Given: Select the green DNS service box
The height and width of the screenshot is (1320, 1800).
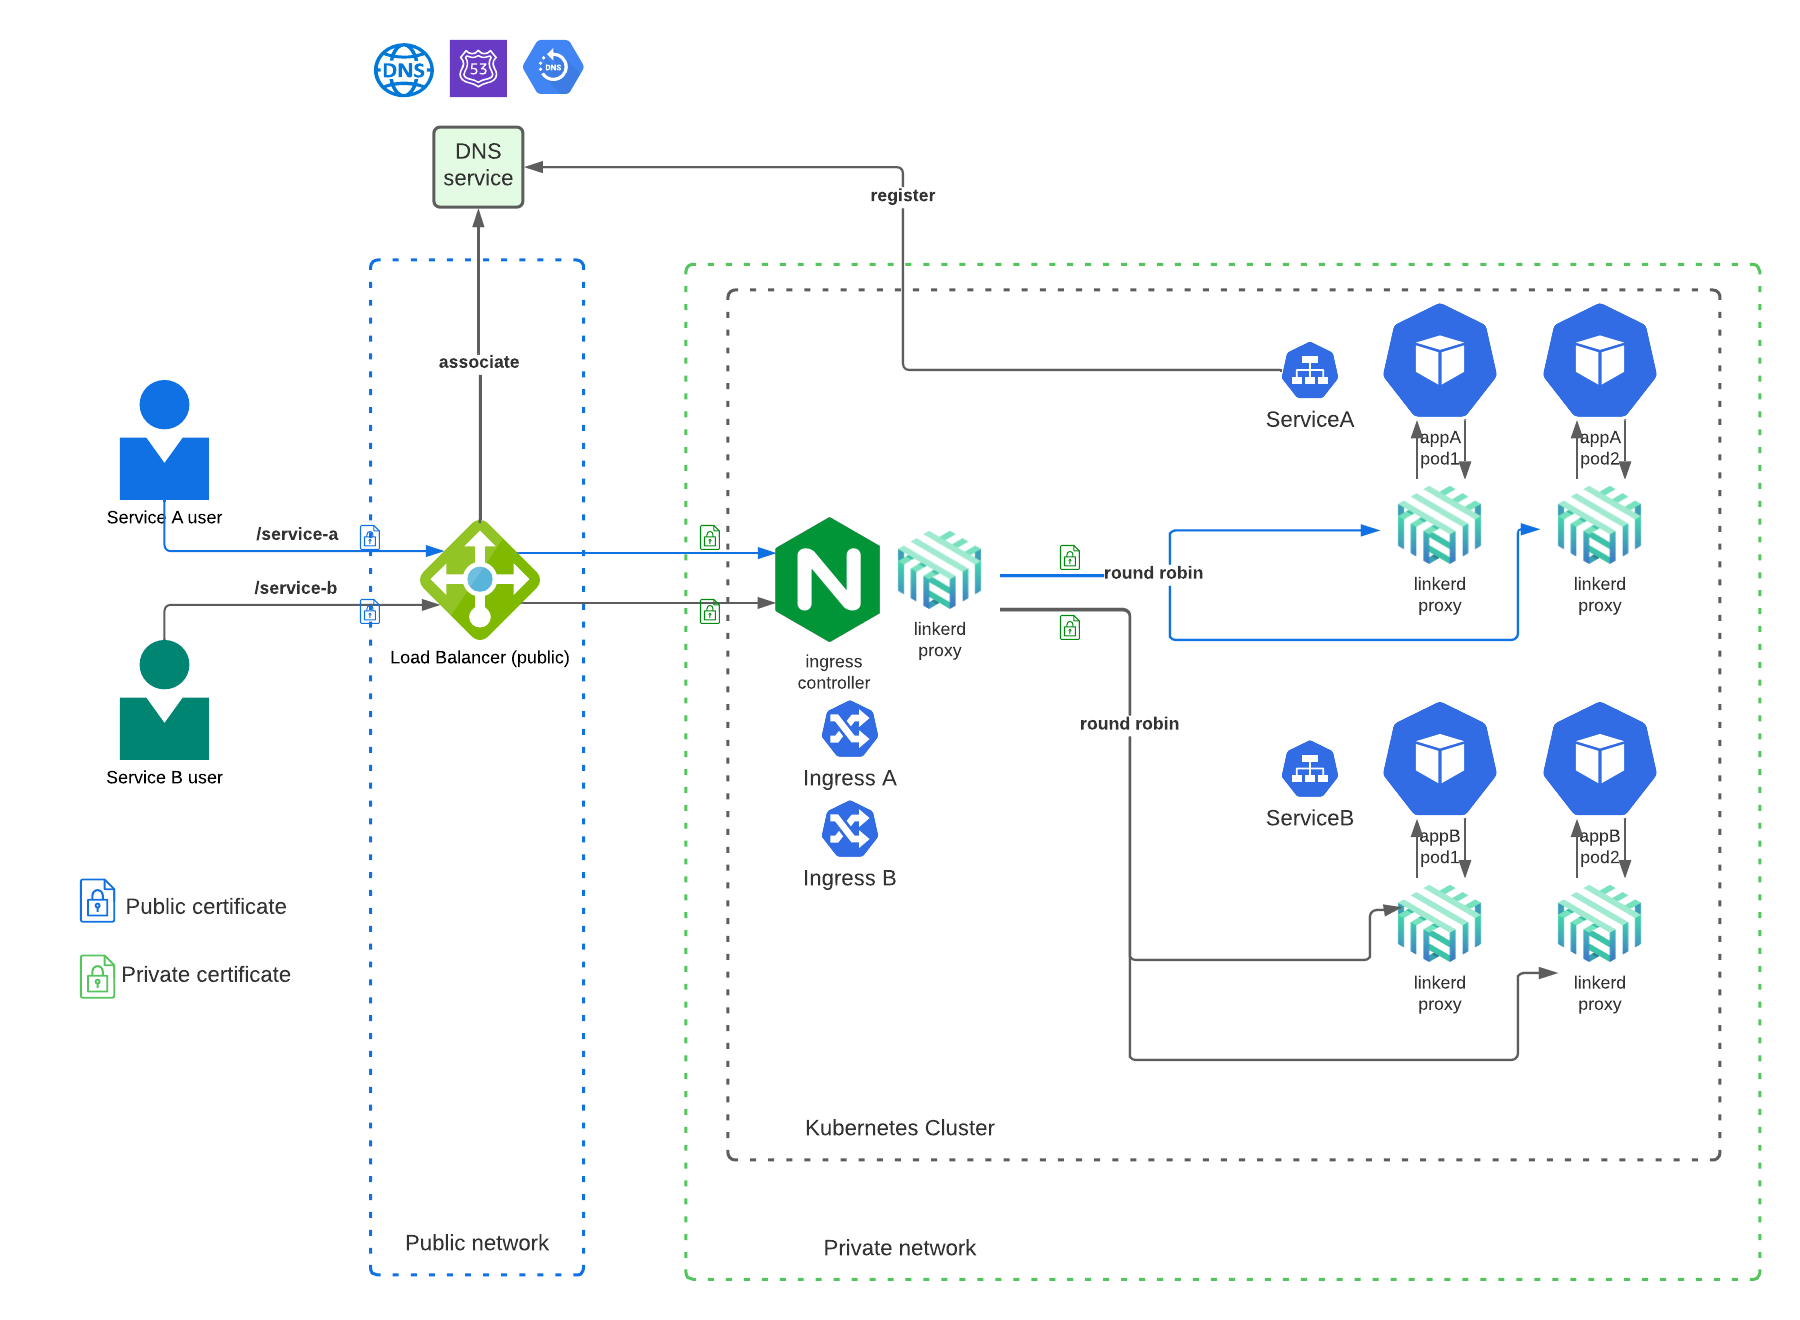Looking at the screenshot, I should 478,167.
